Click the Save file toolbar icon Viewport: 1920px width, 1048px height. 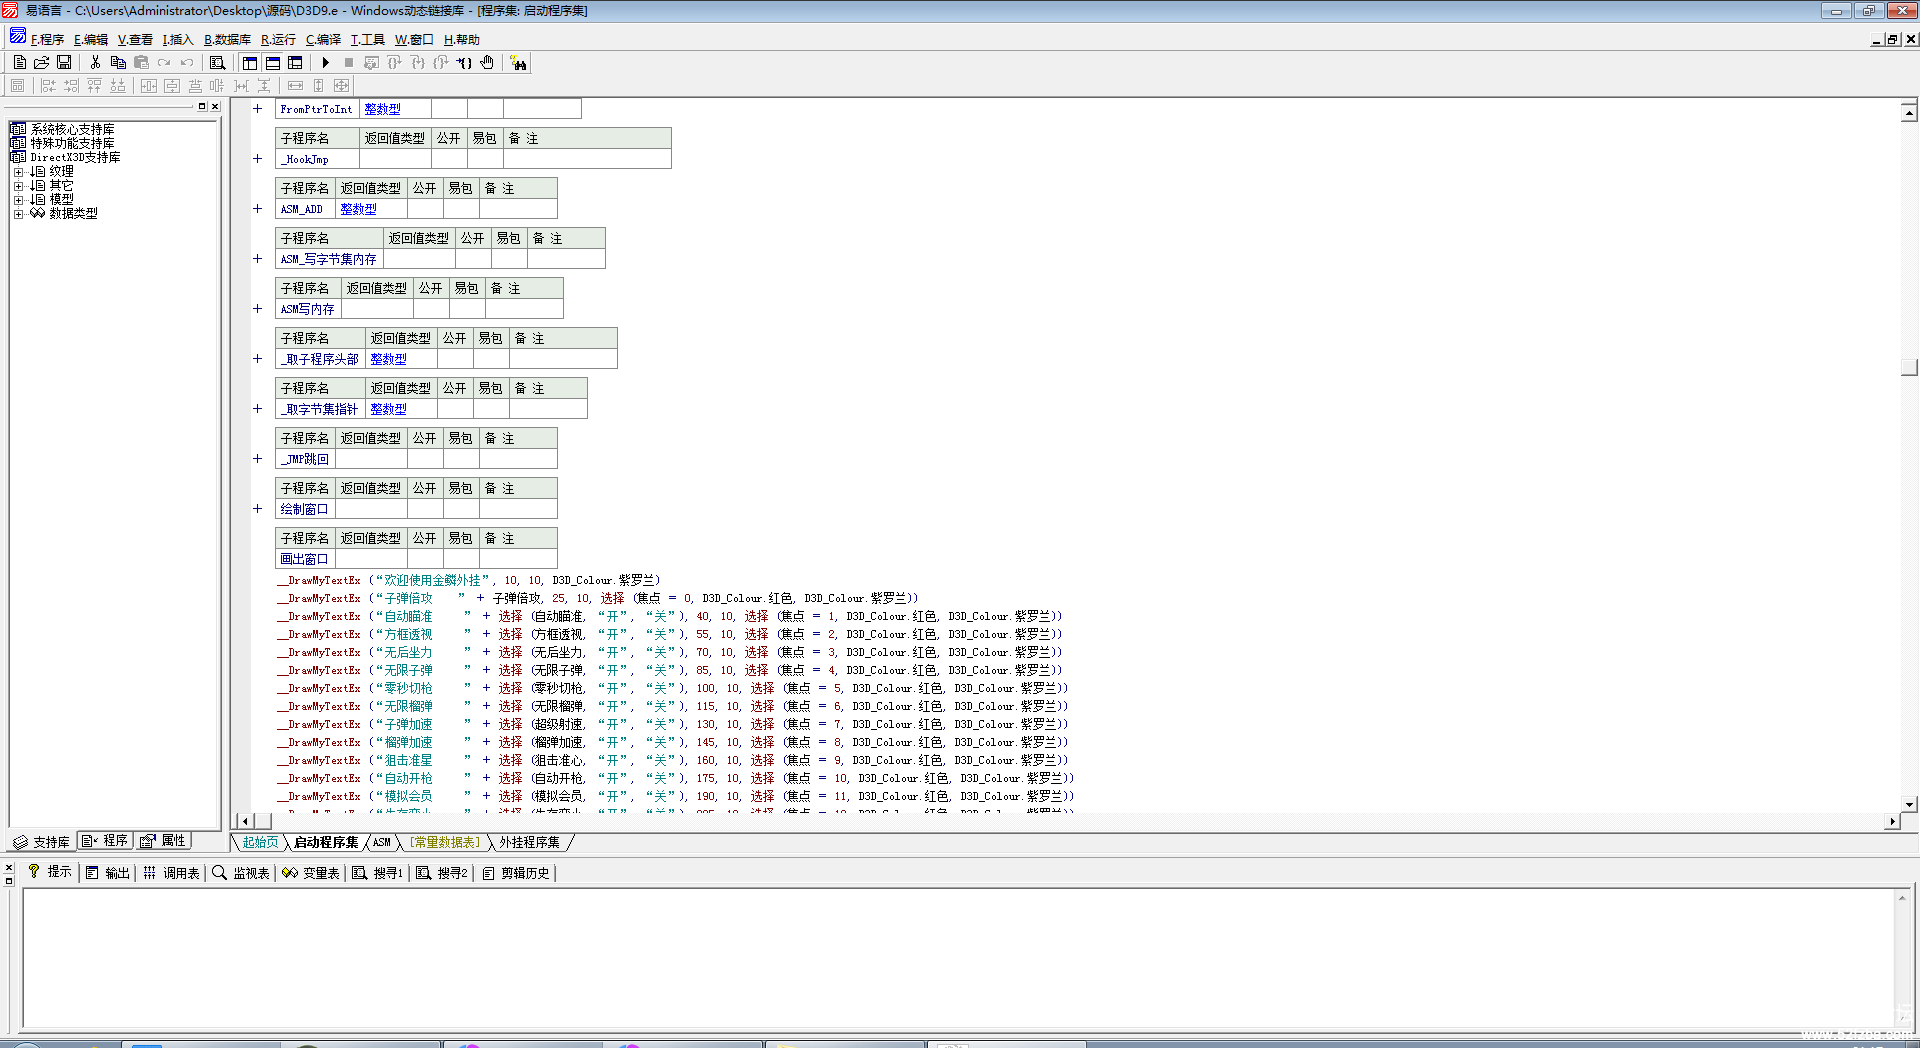64,63
